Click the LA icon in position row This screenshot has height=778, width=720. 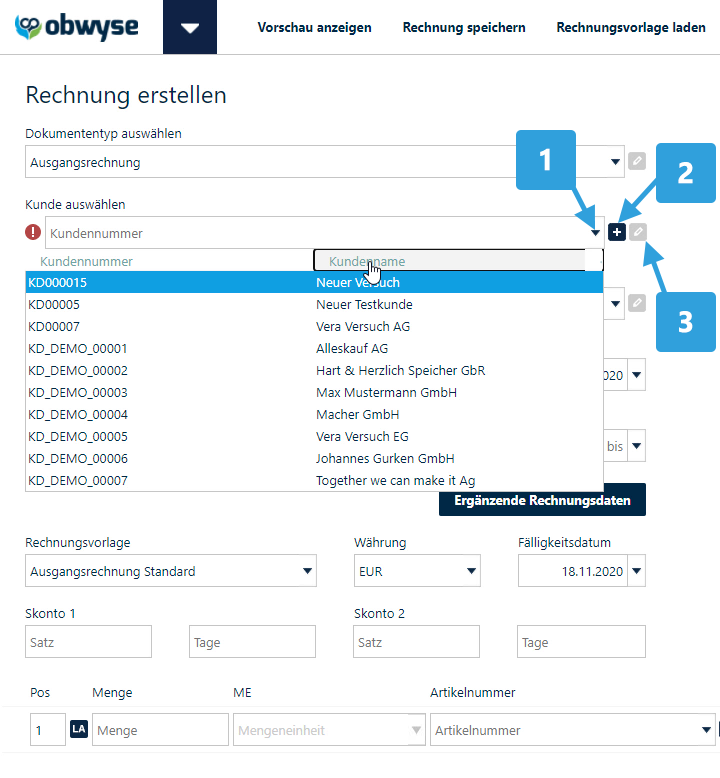tap(79, 729)
